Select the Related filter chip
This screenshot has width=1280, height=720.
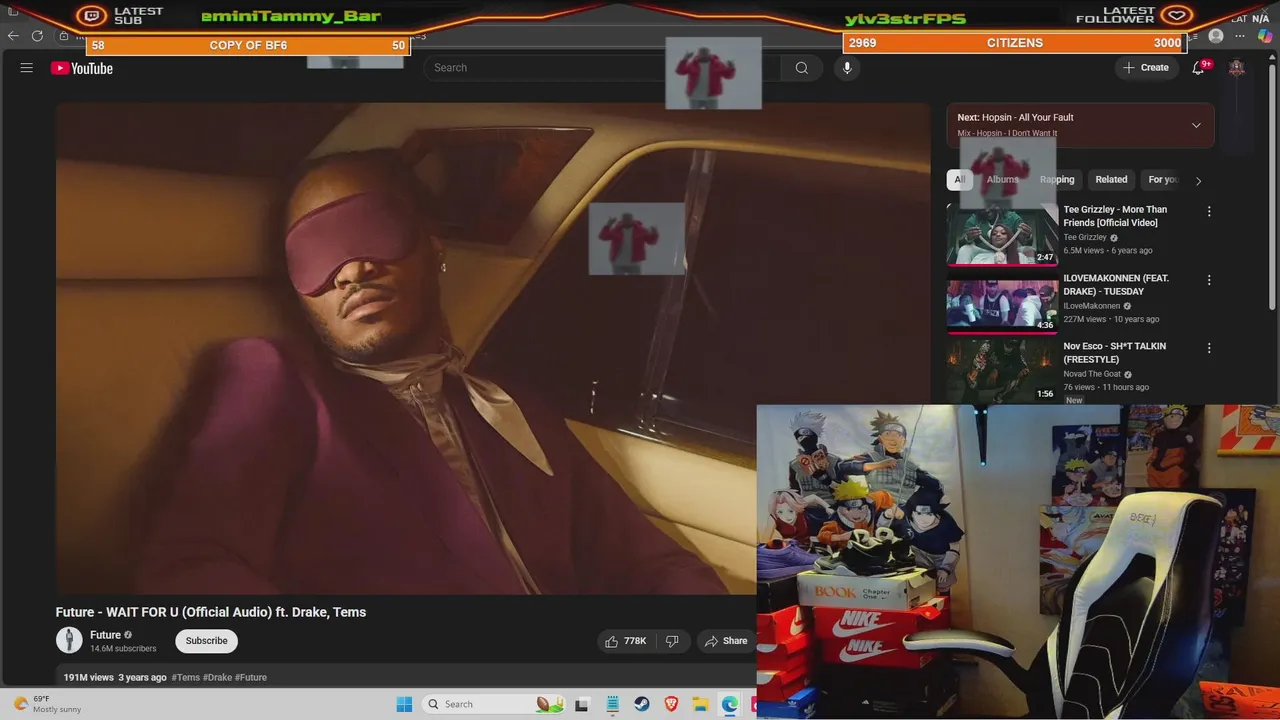click(x=1111, y=180)
